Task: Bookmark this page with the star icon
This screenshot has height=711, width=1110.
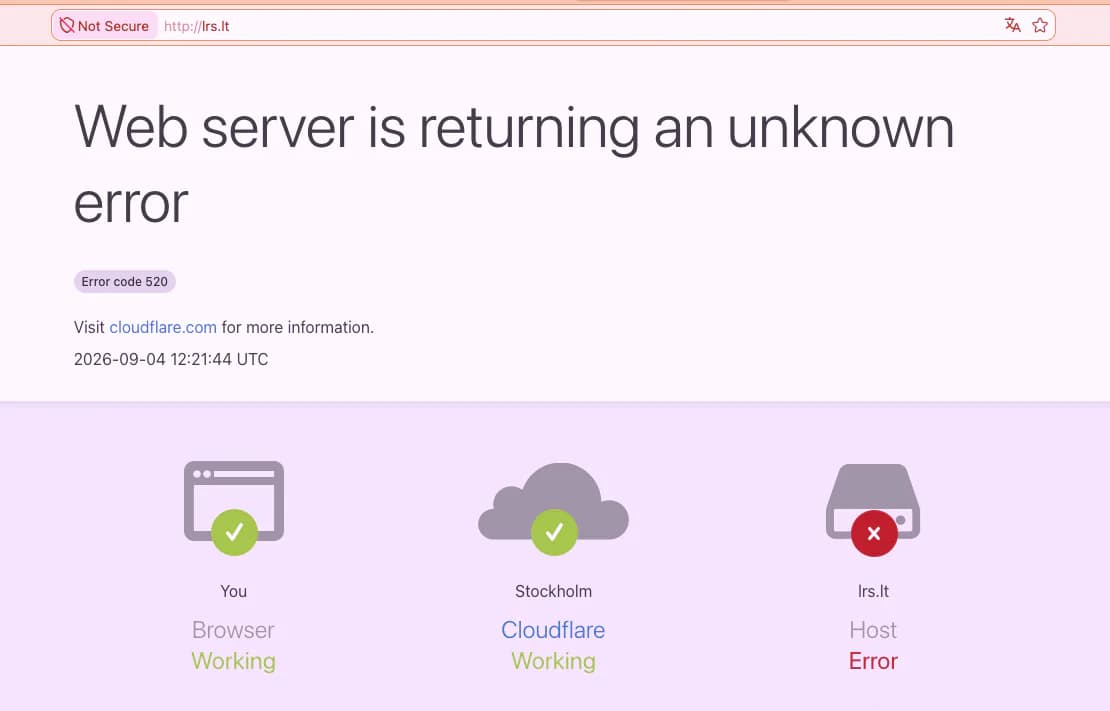Action: coord(1039,25)
